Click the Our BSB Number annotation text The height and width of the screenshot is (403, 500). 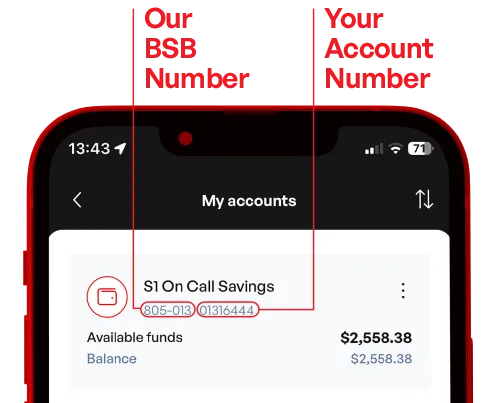coord(197,49)
